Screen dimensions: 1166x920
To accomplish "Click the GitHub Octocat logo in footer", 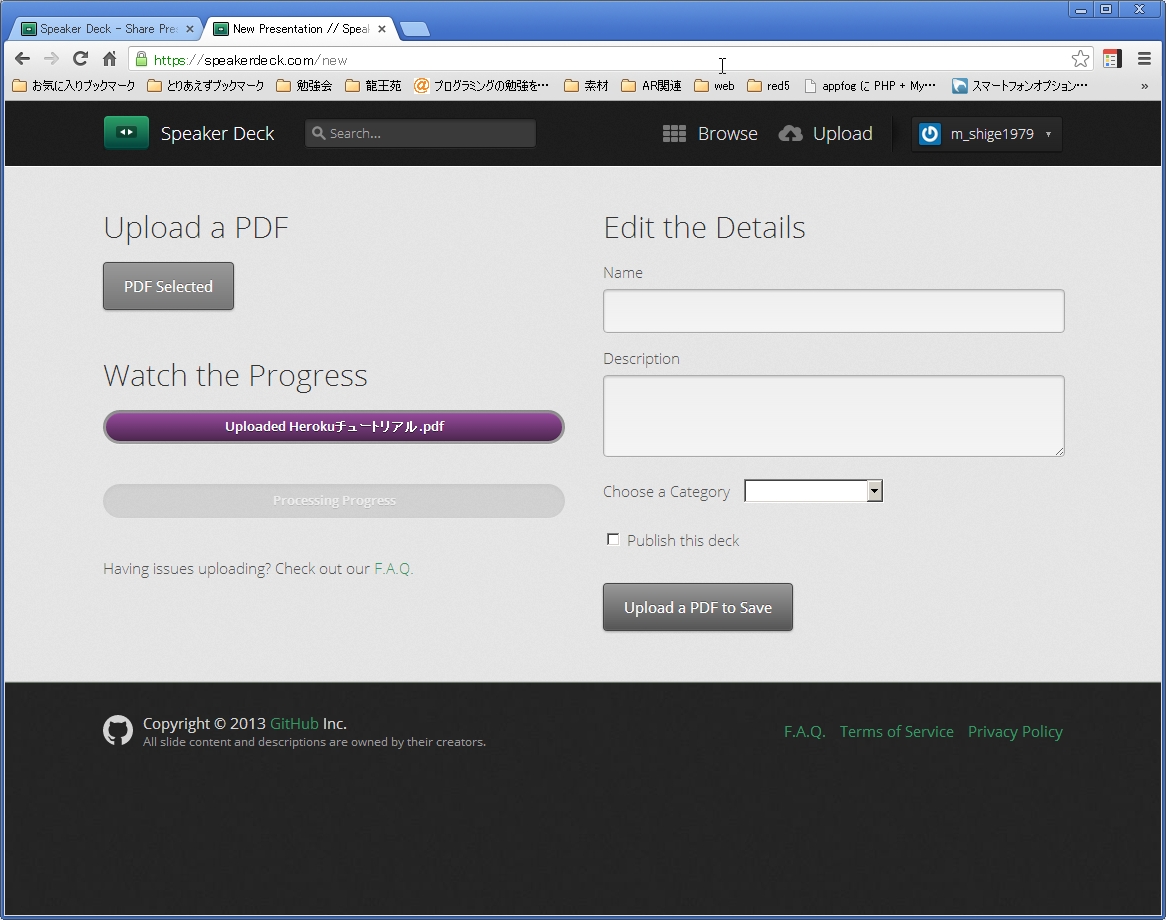I will [x=117, y=730].
